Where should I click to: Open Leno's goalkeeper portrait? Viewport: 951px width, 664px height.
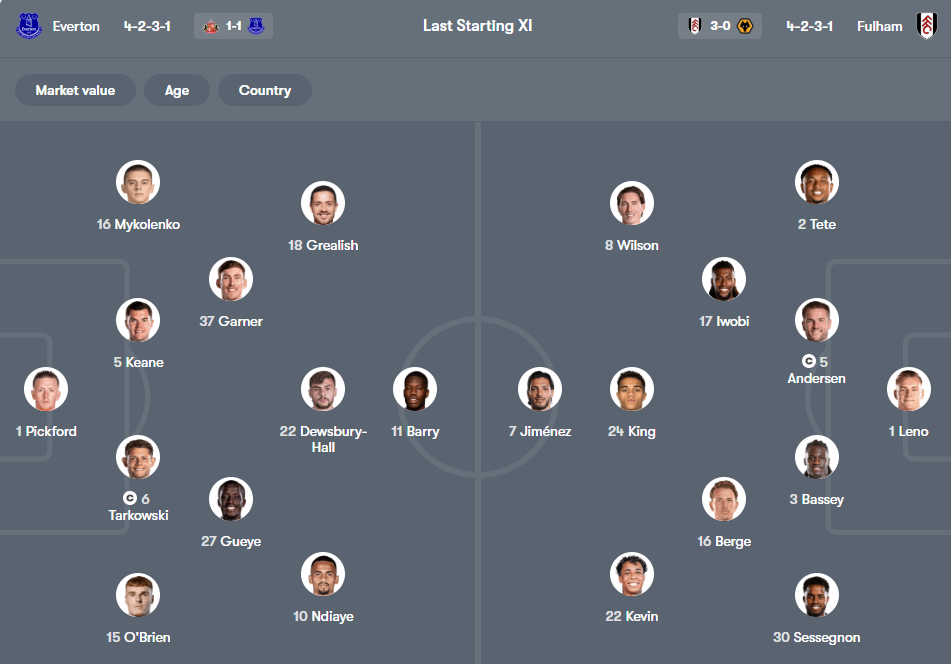pos(908,389)
